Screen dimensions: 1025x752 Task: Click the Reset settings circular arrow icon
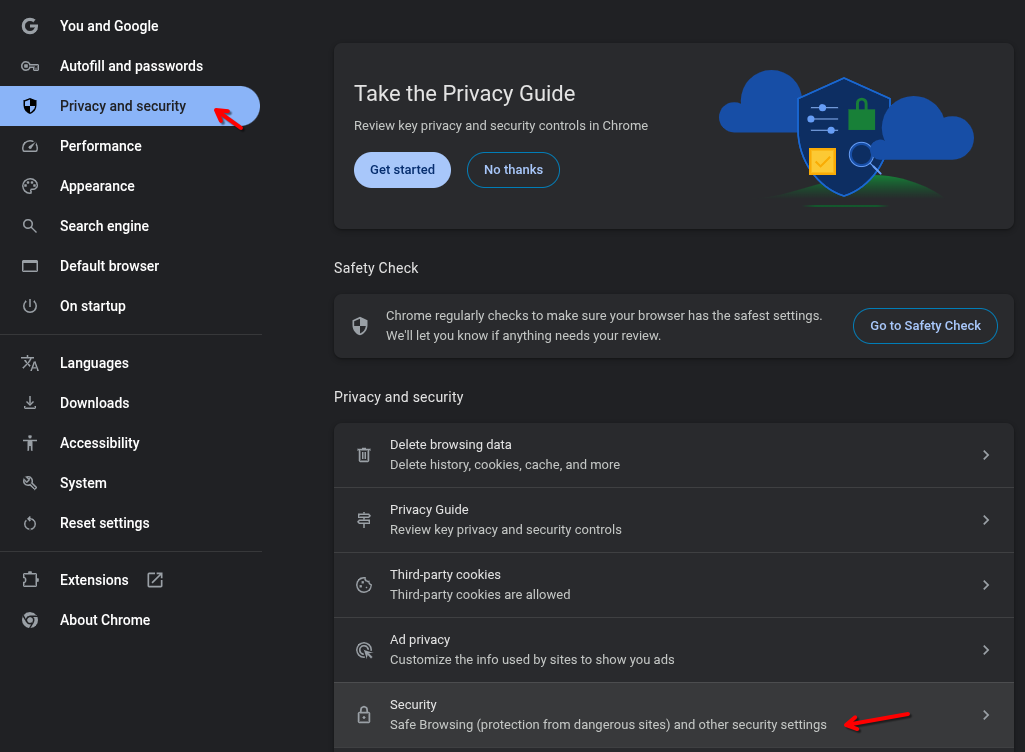point(29,523)
